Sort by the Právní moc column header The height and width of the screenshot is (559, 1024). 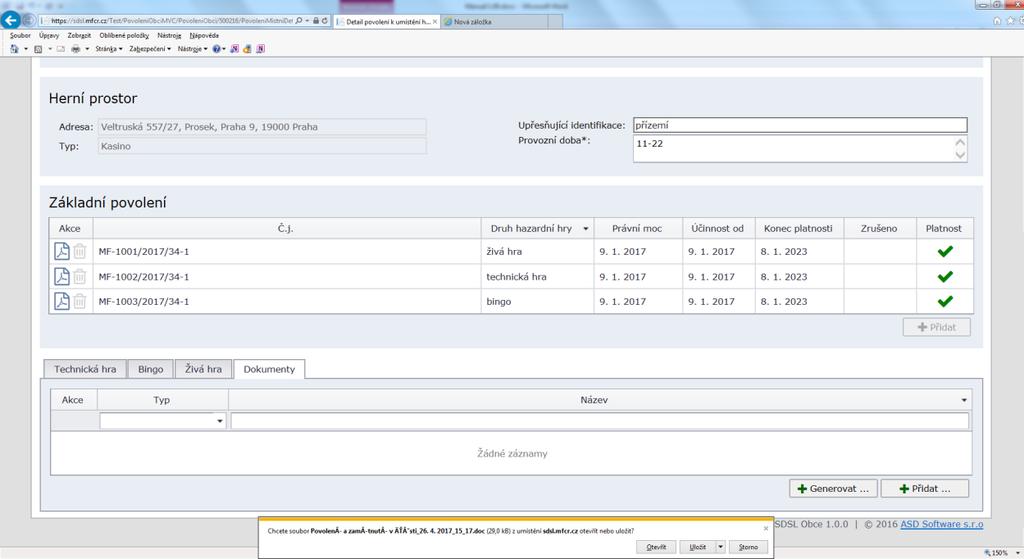pos(637,229)
